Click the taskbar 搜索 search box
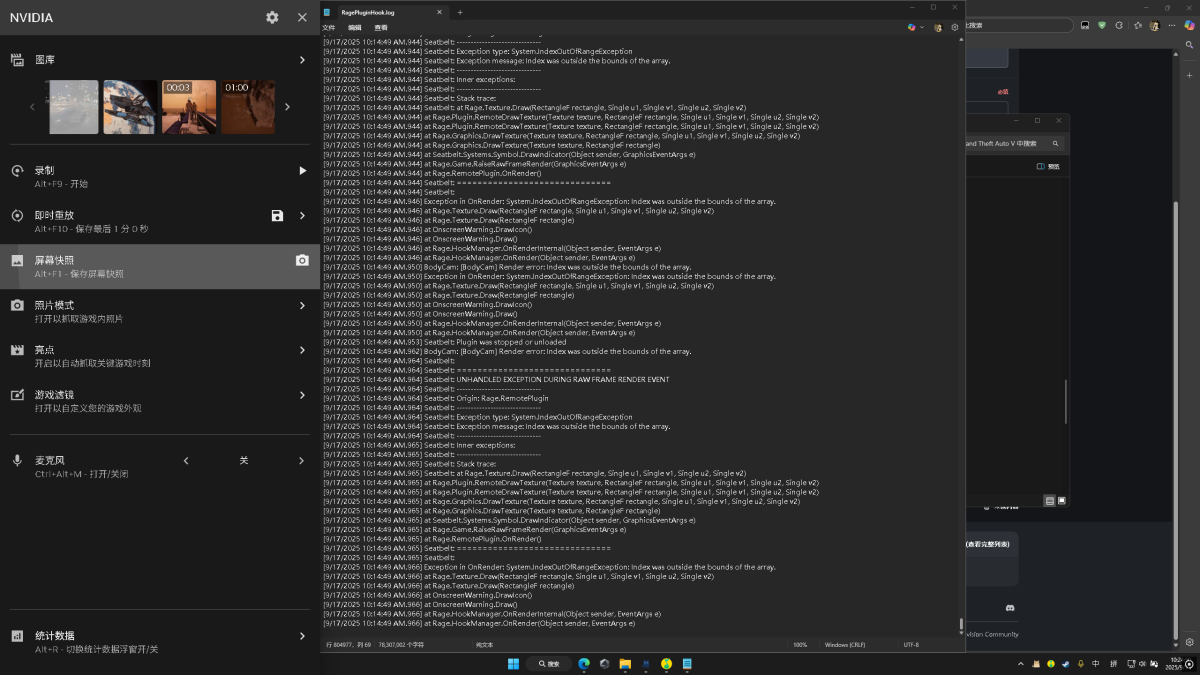Screen dimensions: 1200x675 tap(549, 664)
